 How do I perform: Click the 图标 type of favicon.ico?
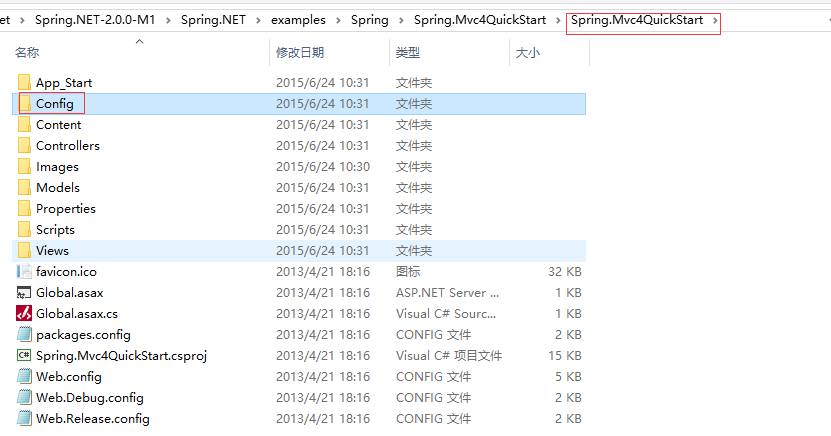[408, 272]
